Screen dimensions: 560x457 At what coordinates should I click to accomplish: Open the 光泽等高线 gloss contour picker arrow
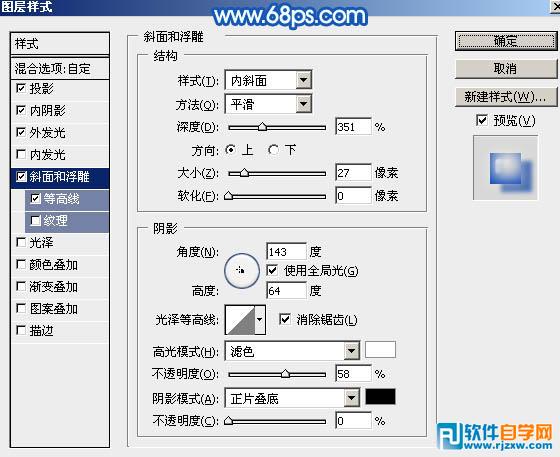[260, 320]
